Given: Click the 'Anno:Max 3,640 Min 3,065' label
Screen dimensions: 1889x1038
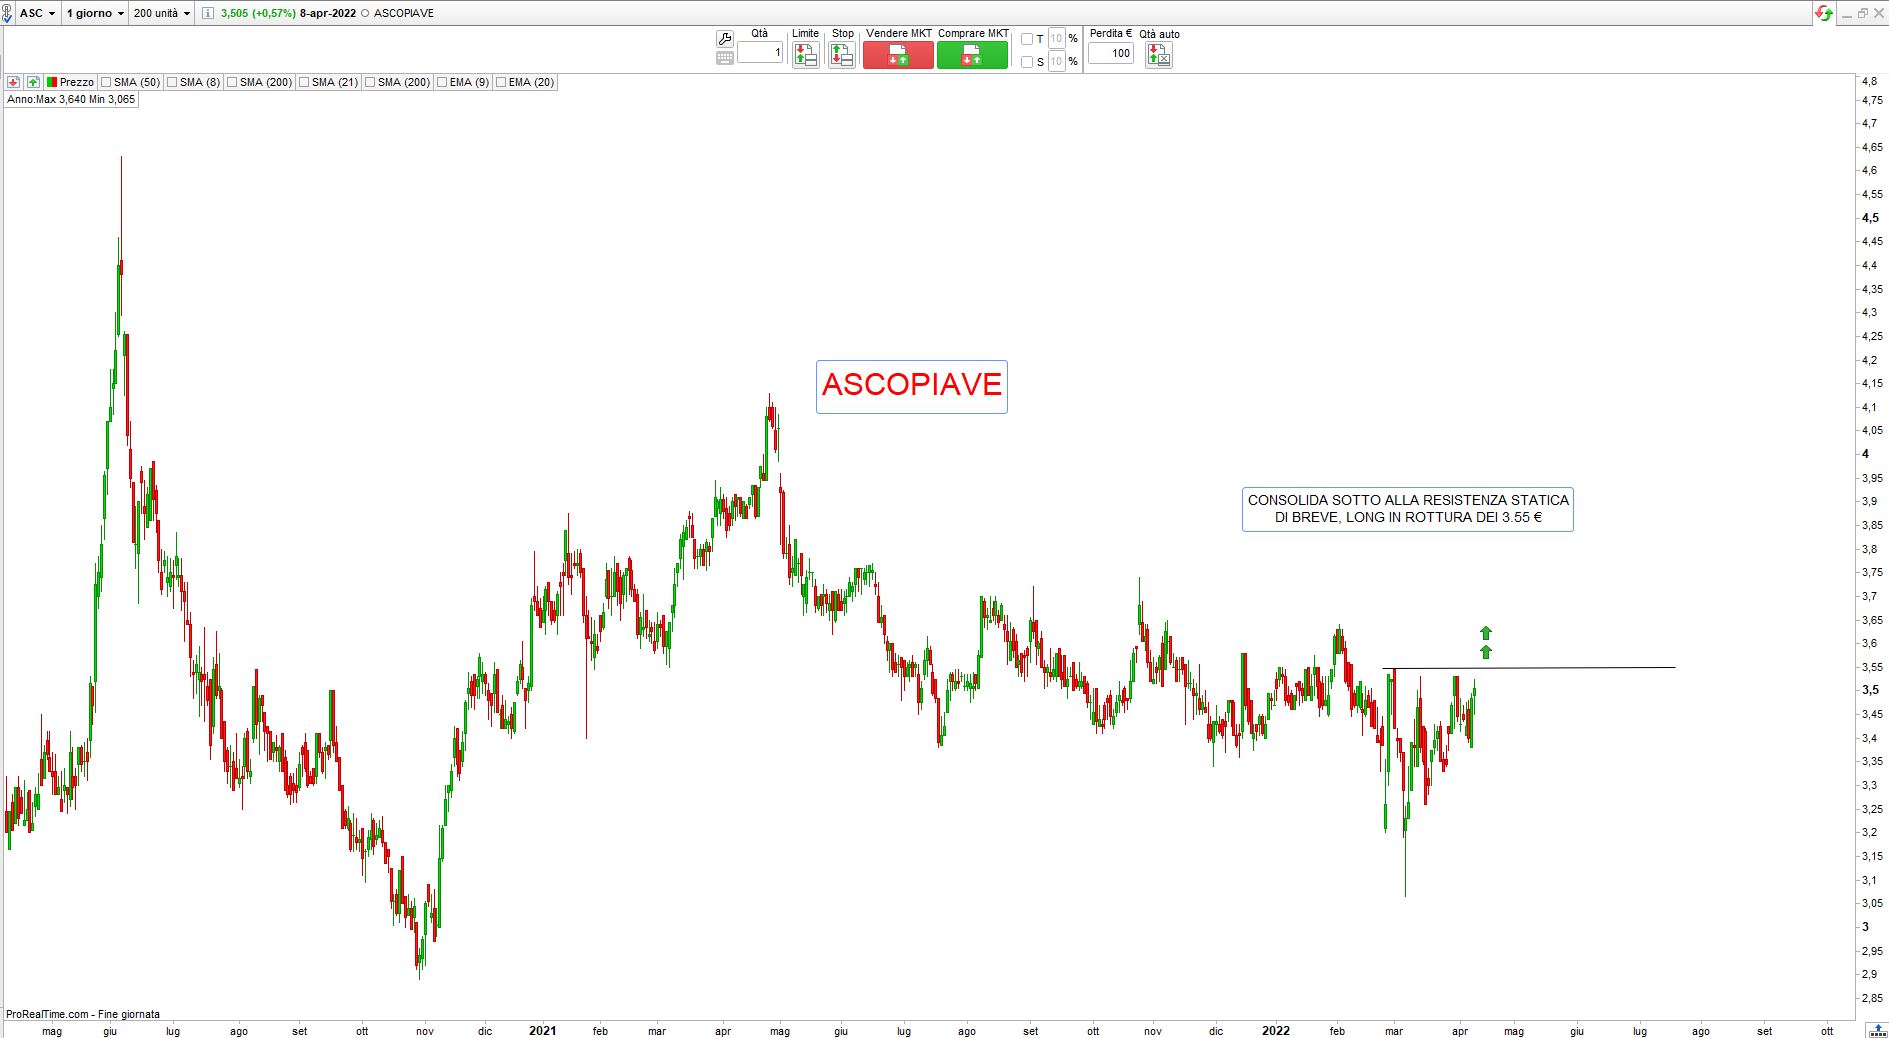Looking at the screenshot, I should click(x=71, y=100).
